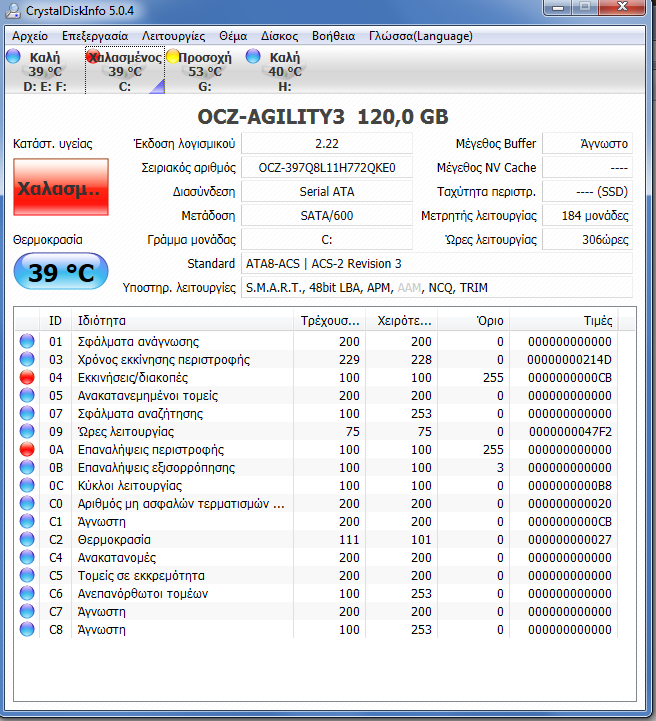
Task: Click the ATA8-ACS standard field
Action: [437, 263]
